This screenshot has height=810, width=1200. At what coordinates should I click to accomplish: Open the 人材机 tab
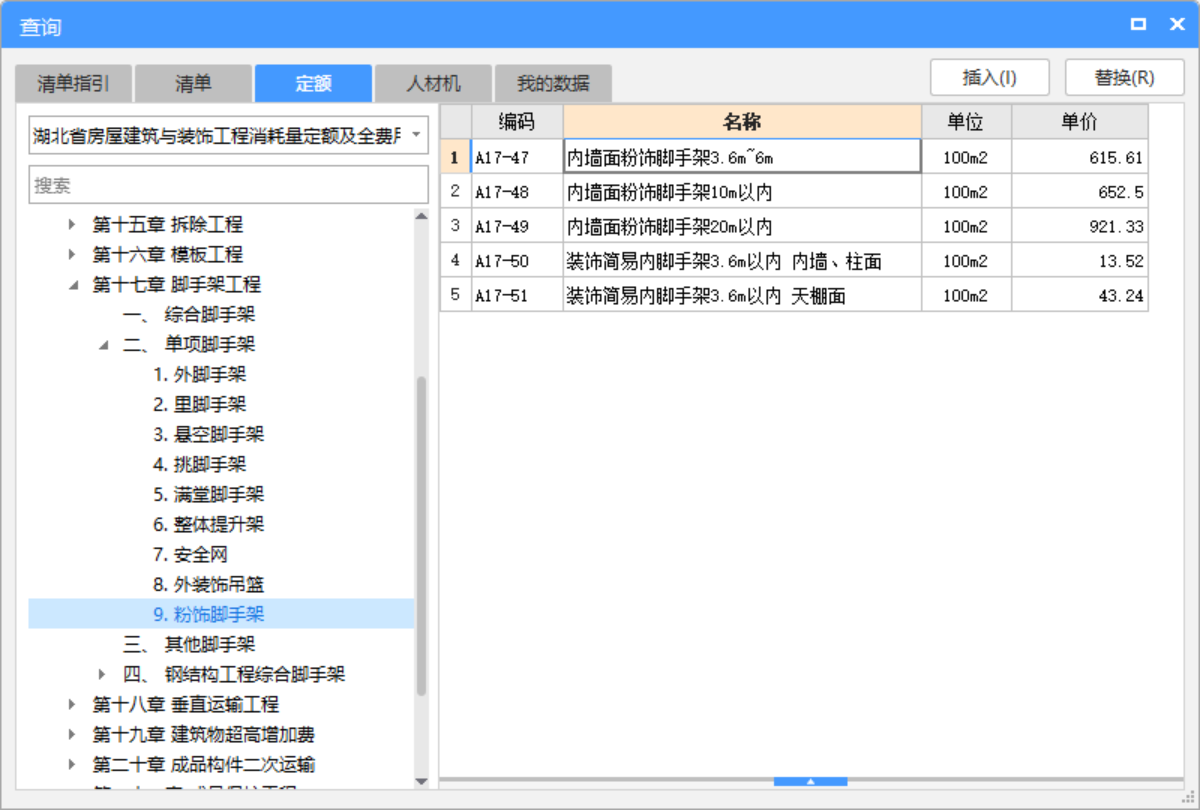pyautogui.click(x=433, y=83)
